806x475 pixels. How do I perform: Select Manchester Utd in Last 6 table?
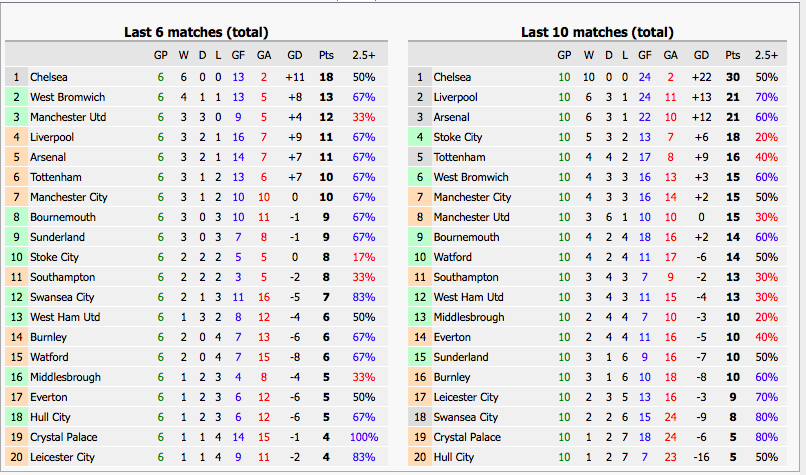[x=68, y=117]
